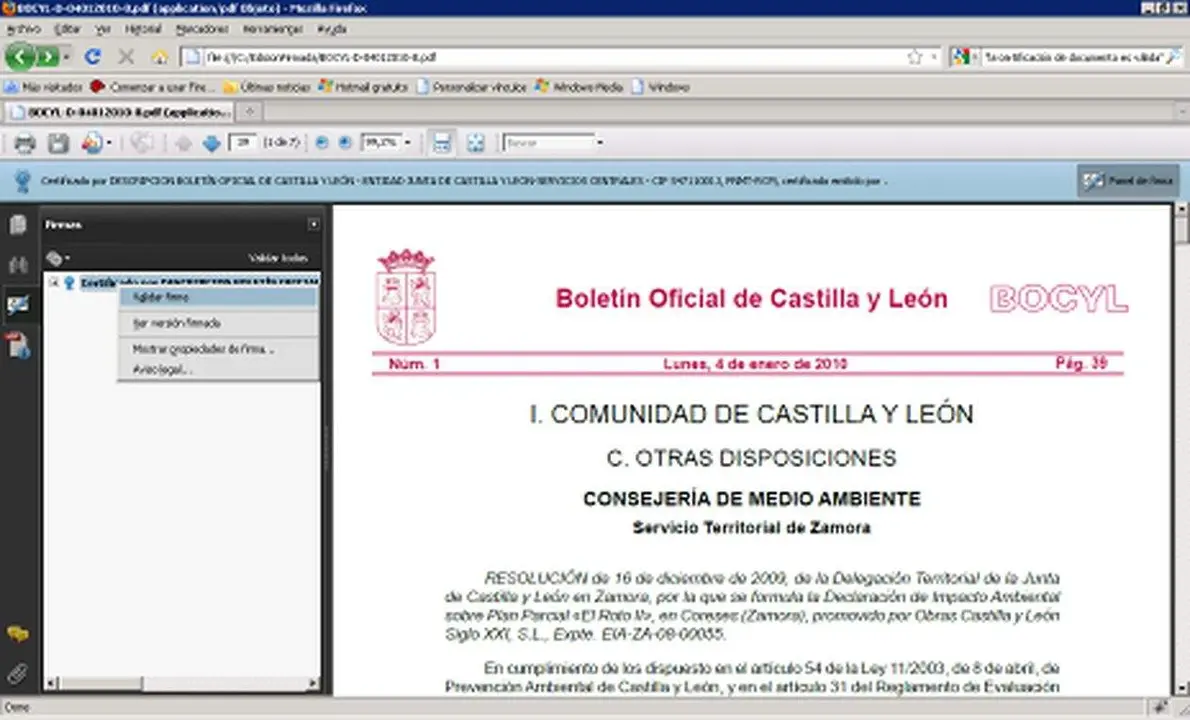Click the 'Validar todas' button

(278, 258)
